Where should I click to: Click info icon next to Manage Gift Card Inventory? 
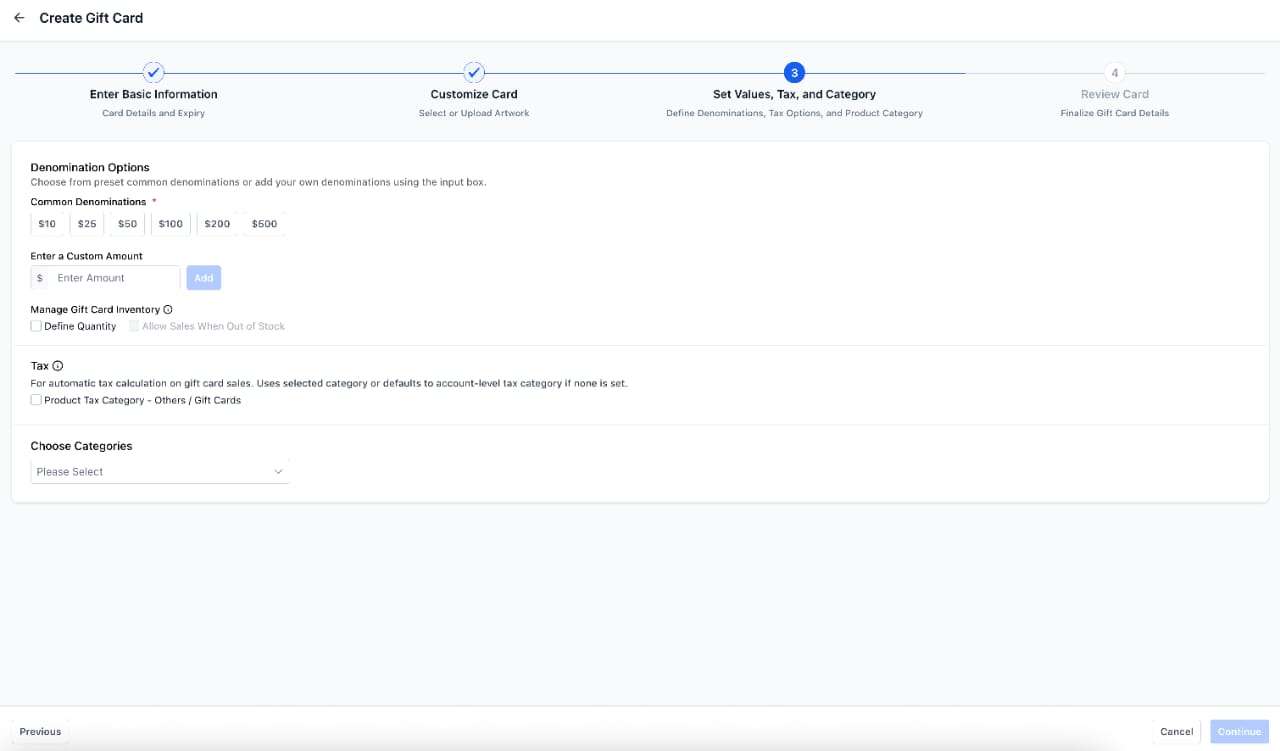point(168,310)
